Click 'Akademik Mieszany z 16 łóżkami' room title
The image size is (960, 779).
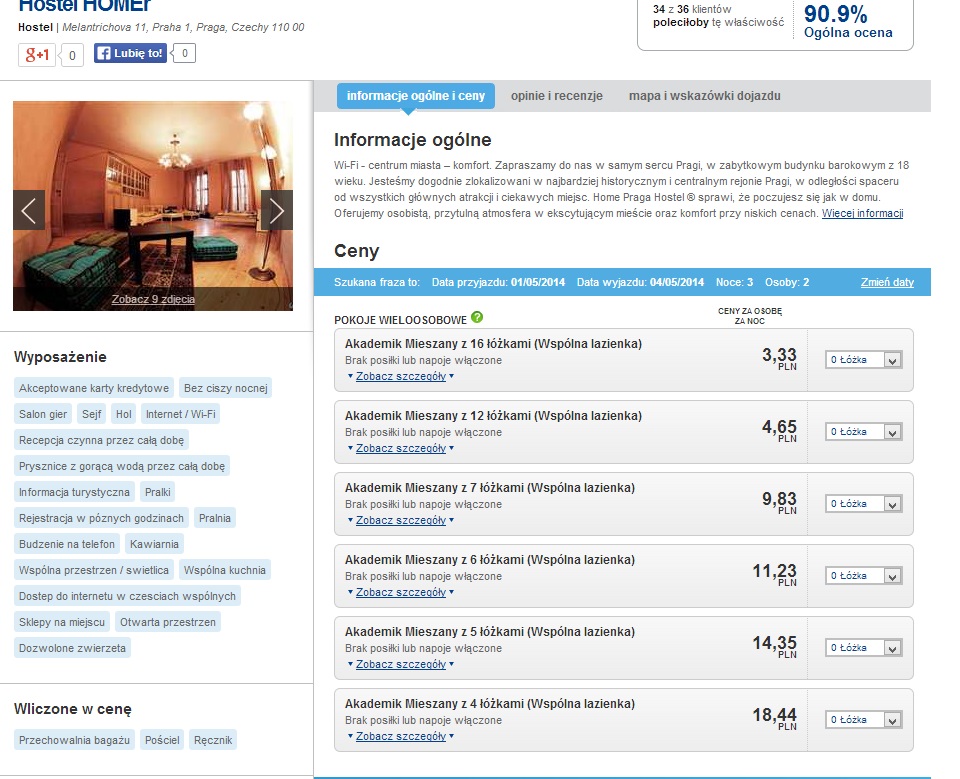[x=493, y=344]
